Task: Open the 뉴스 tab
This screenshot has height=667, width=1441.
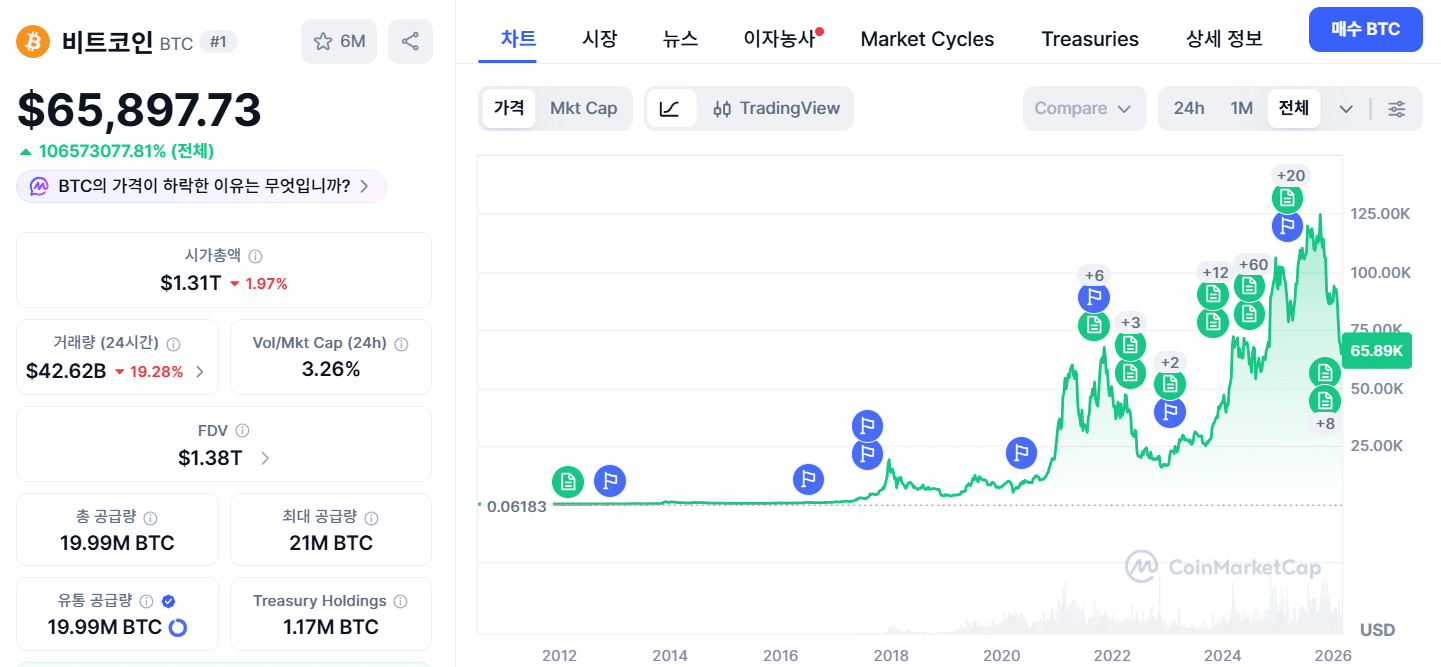Action: tap(680, 39)
